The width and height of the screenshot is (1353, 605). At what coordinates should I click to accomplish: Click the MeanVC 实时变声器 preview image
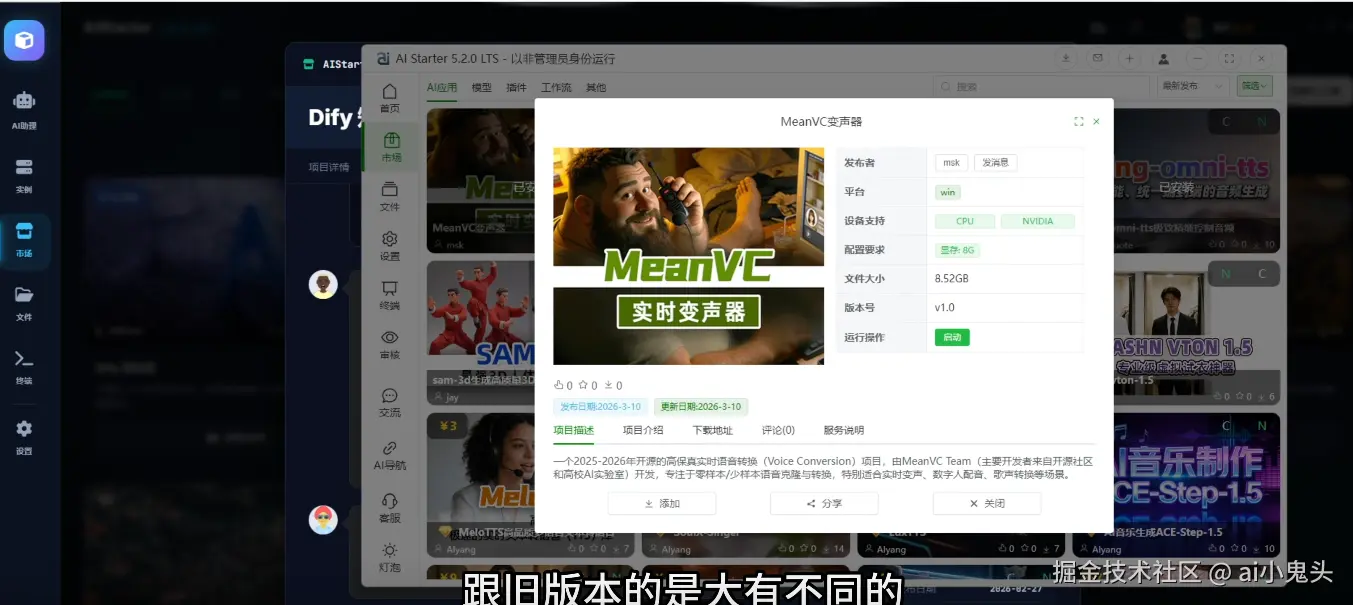click(x=689, y=256)
